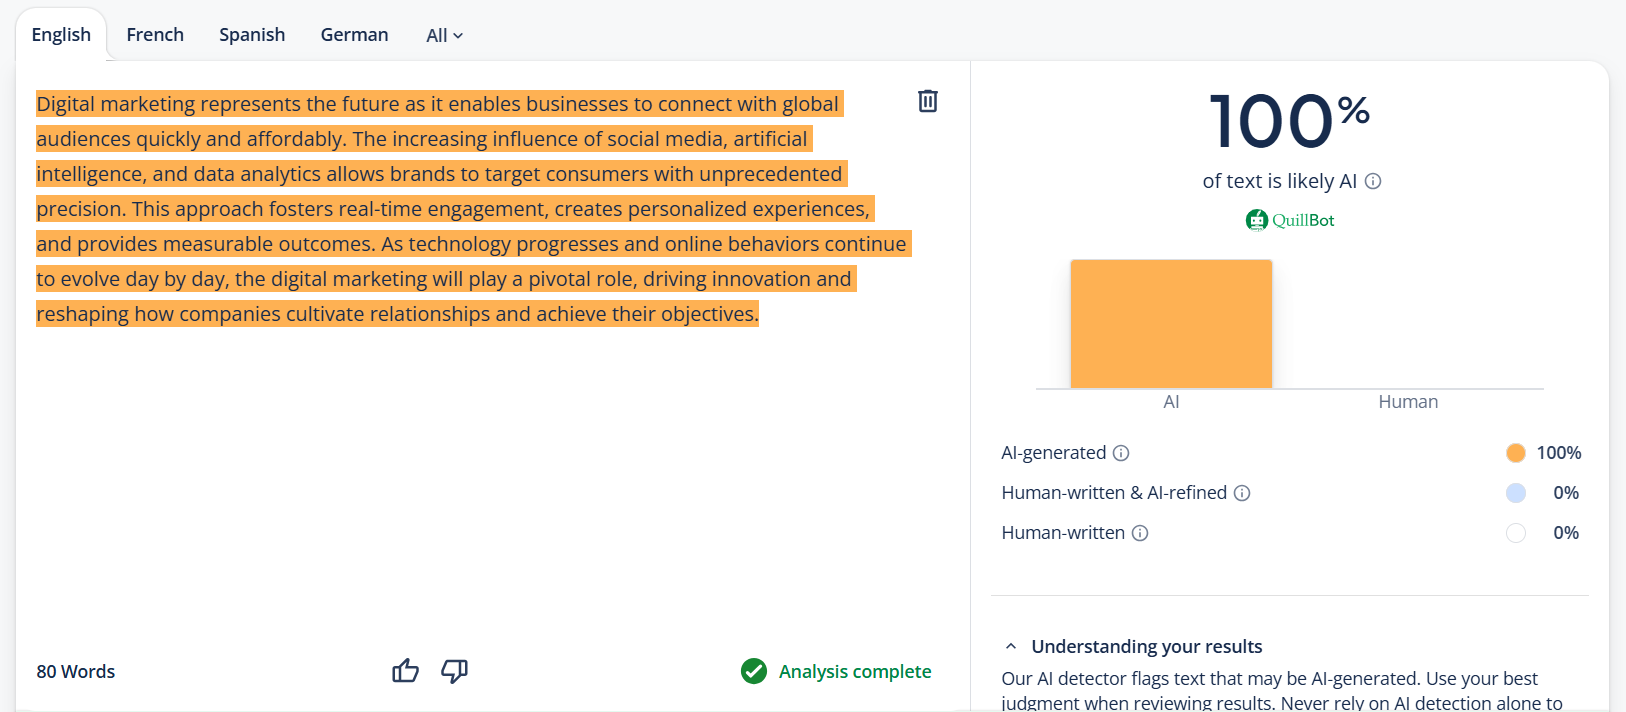Click inside the highlighted text area

pos(440,209)
